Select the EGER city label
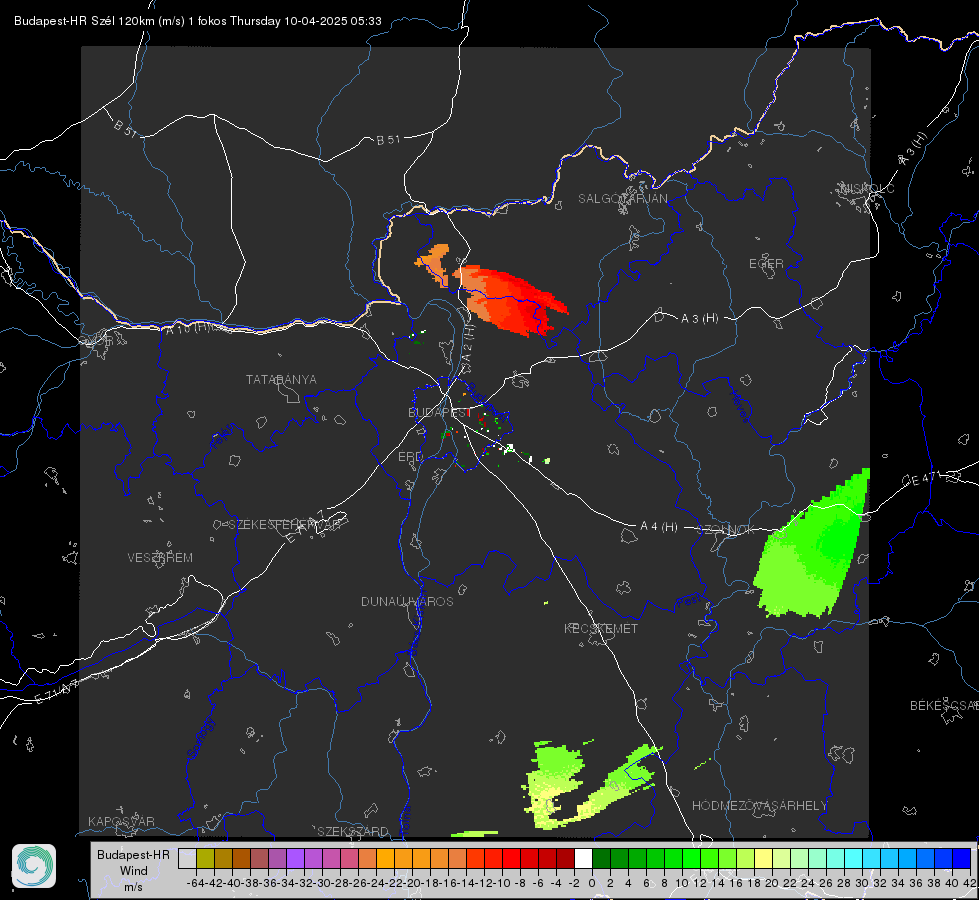This screenshot has height=900, width=979. click(x=766, y=264)
